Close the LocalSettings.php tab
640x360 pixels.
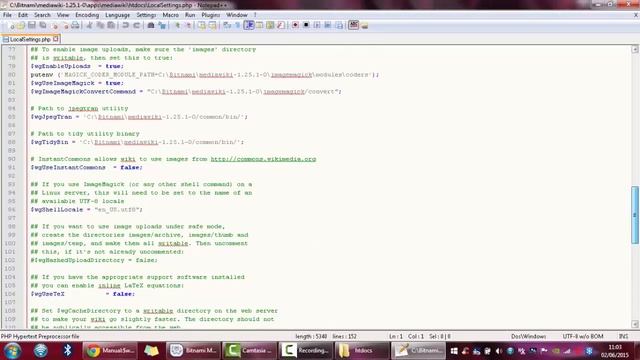coord(56,39)
